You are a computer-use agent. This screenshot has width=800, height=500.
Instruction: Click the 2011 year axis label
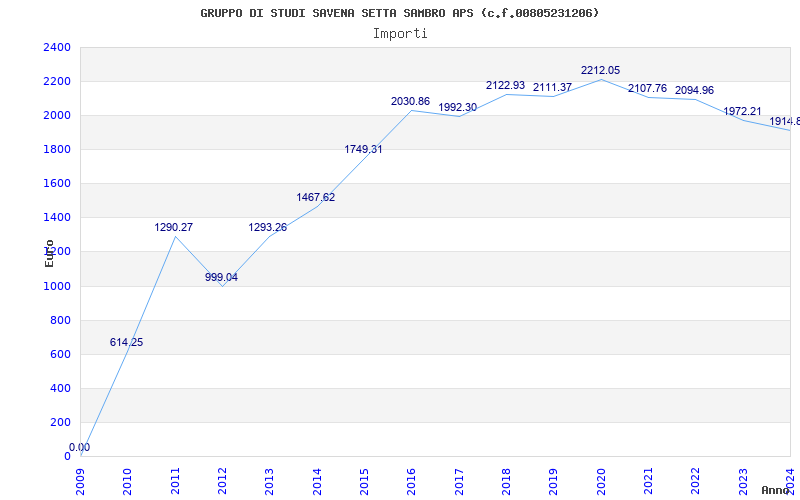(175, 482)
